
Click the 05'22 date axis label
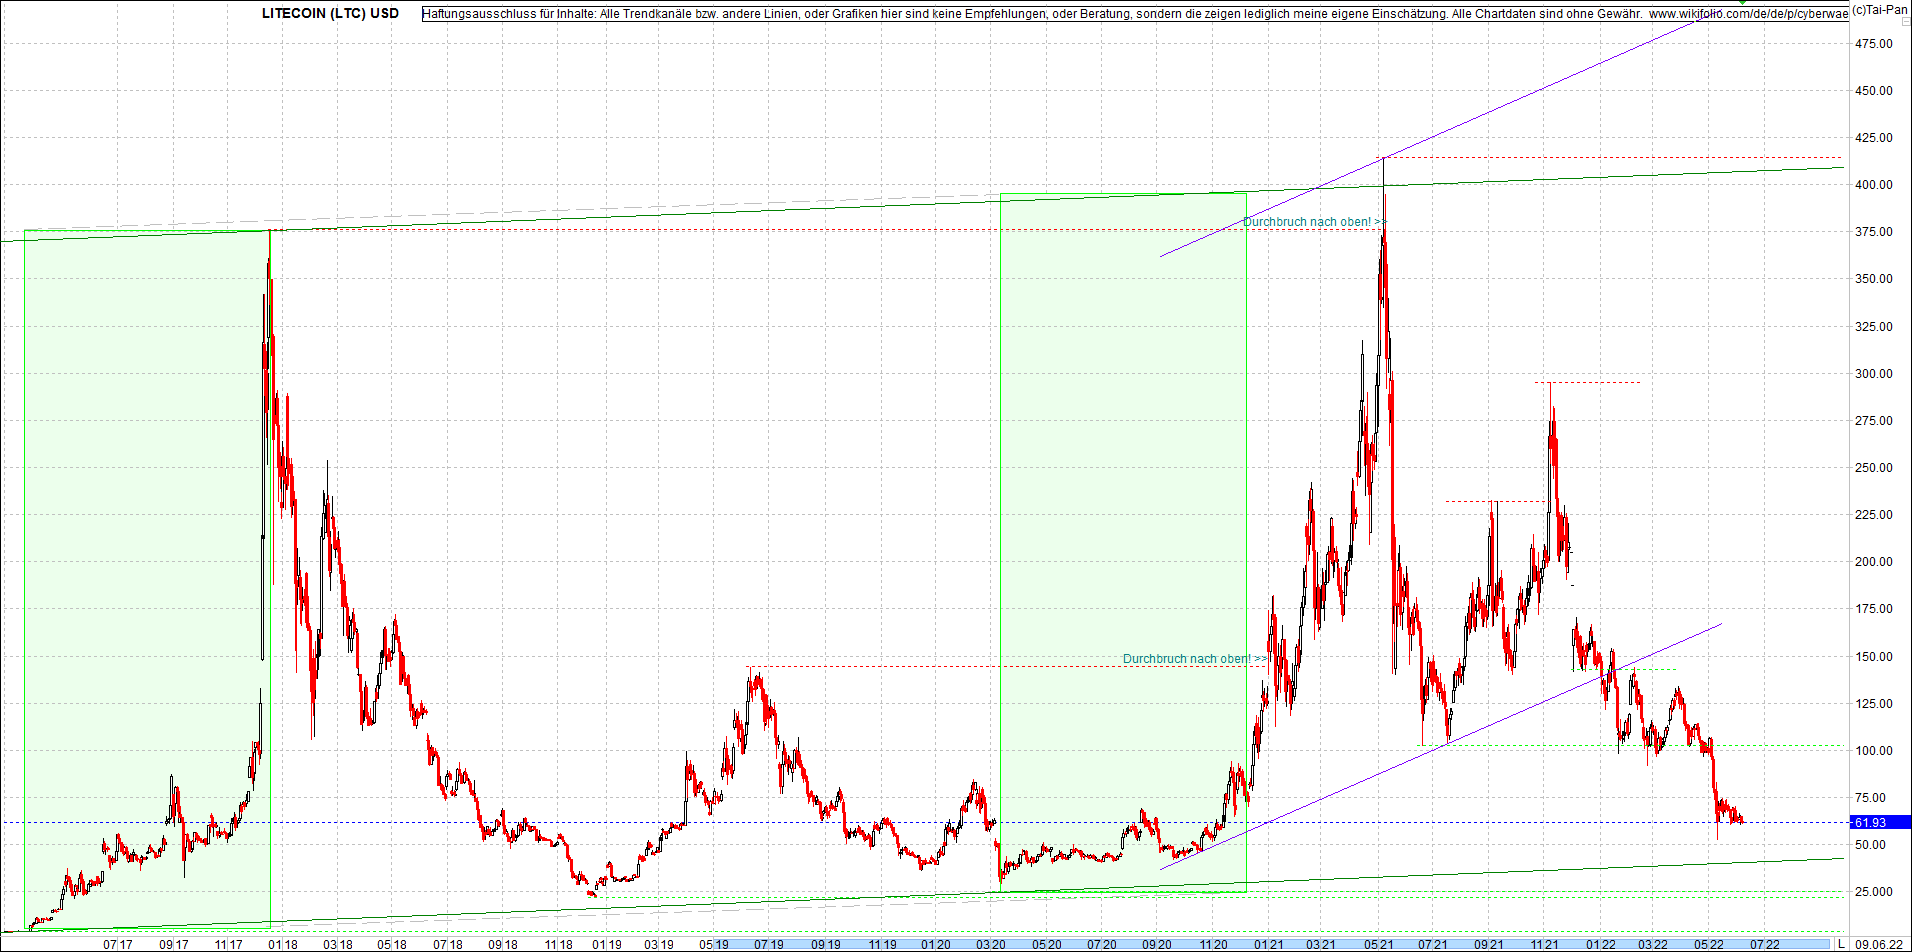(1708, 945)
